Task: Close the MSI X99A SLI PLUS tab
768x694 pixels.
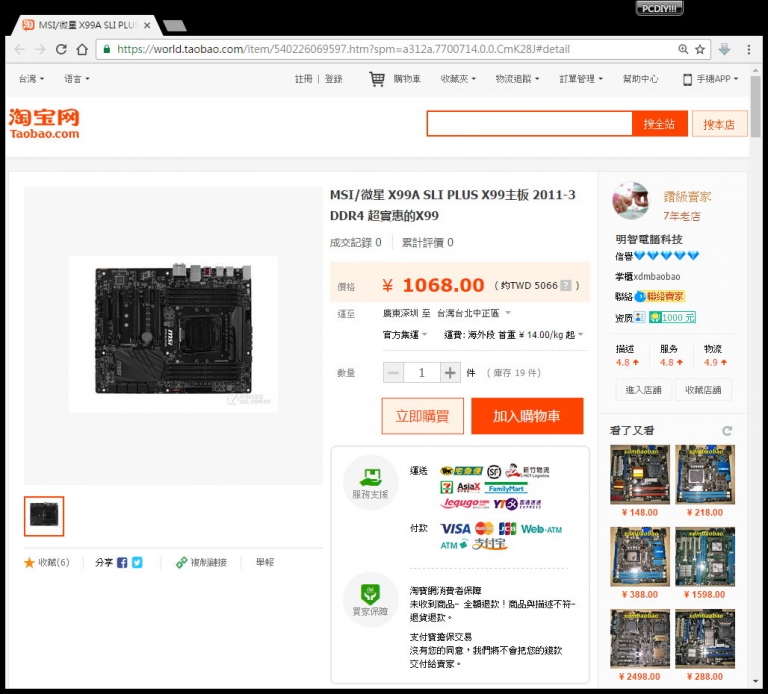Action: point(147,25)
